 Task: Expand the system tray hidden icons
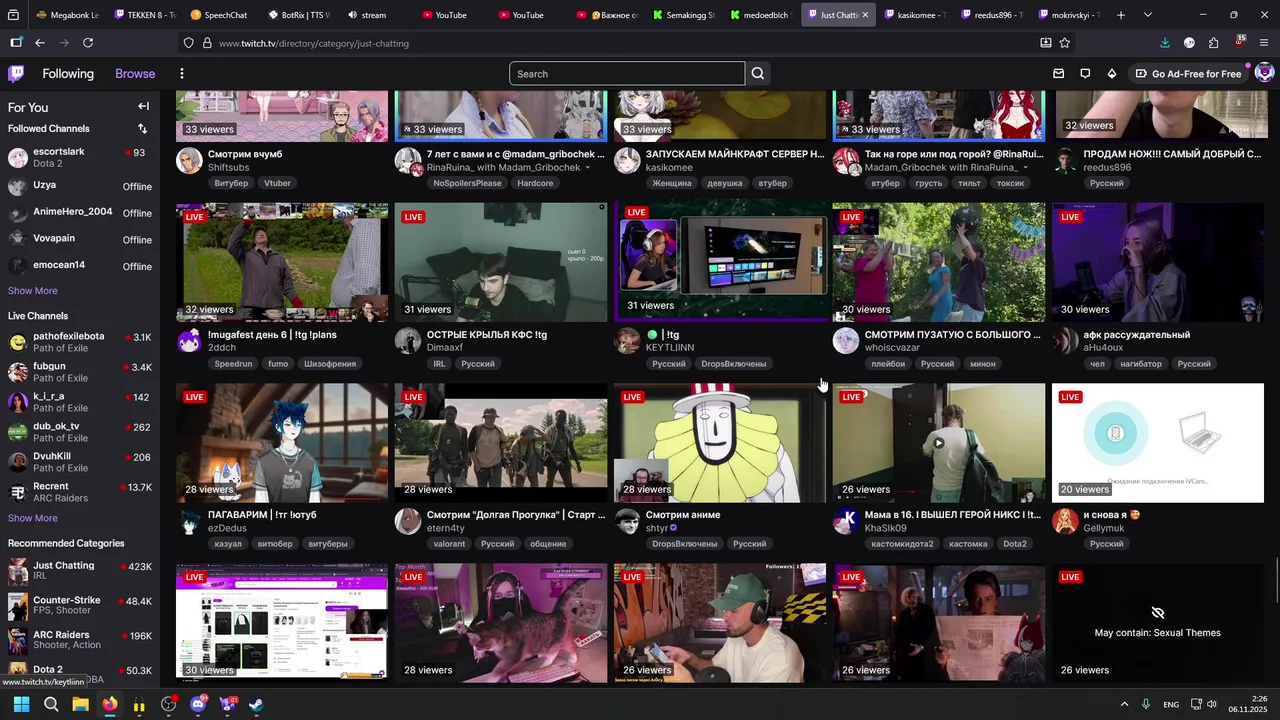click(1124, 704)
